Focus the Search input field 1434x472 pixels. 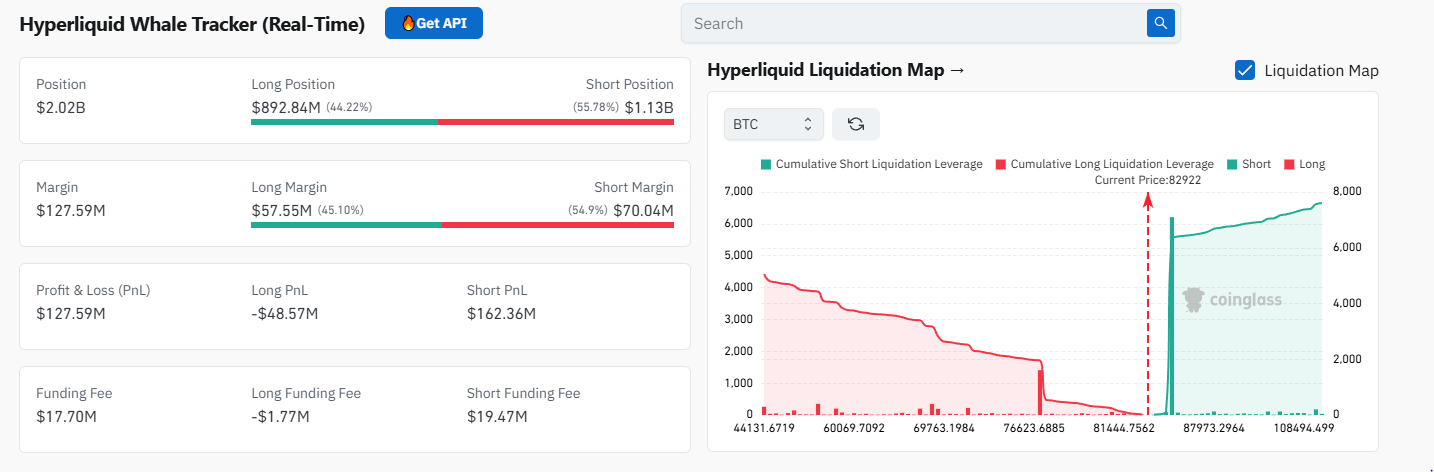pos(914,23)
